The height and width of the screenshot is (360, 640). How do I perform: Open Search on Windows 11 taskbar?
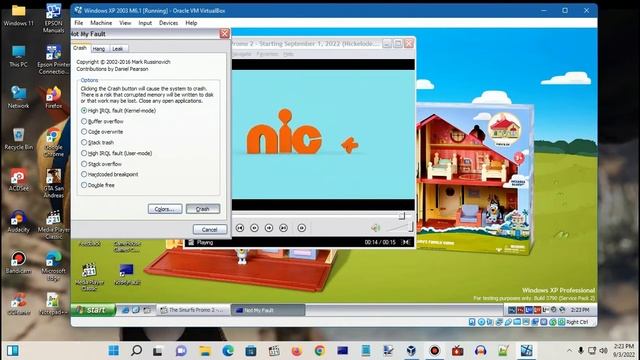coord(136,350)
